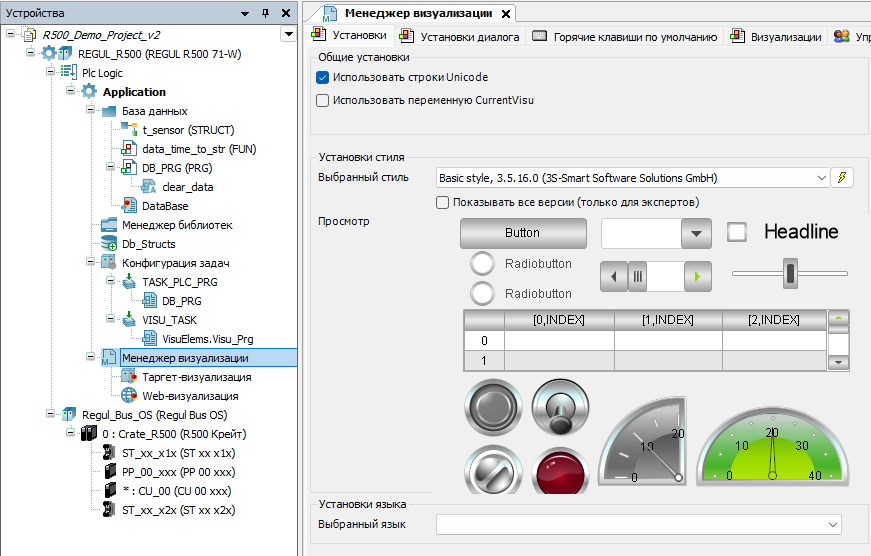871x556 pixels.
Task: Disable Использовать строки Unicode checkbox
Action: click(322, 77)
